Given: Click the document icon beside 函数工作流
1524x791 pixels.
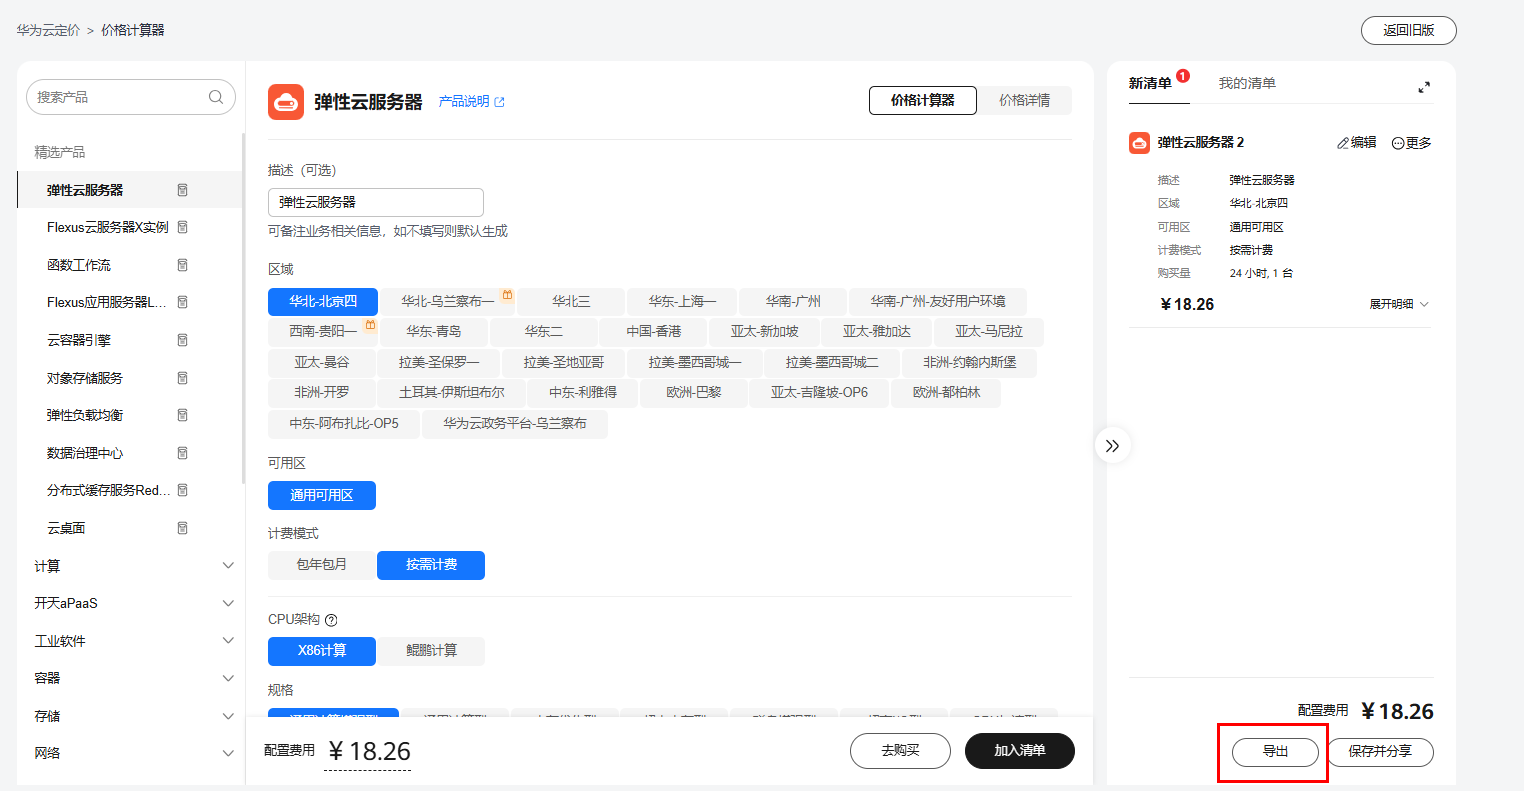Looking at the screenshot, I should pyautogui.click(x=182, y=264).
